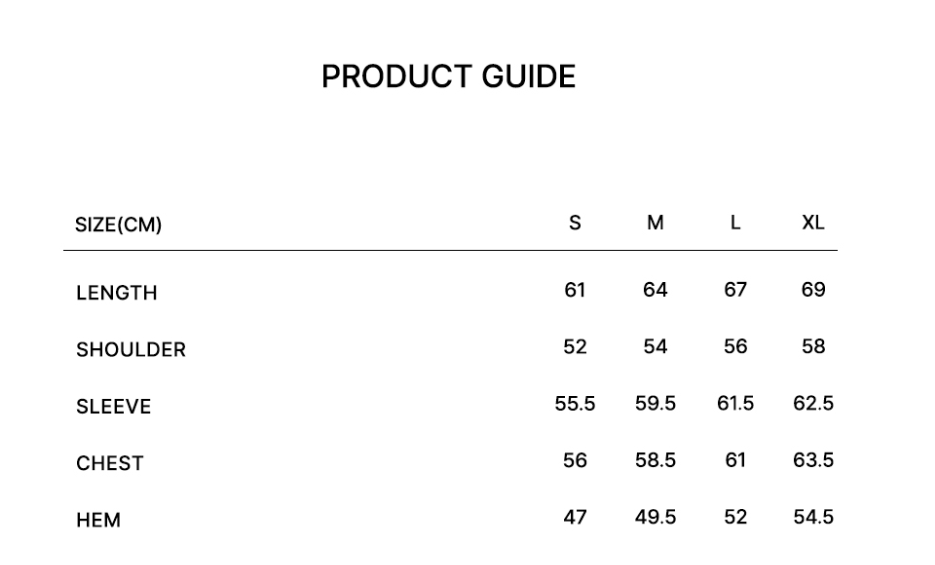Click the SLEEVE value 62.5 for XL

point(813,404)
